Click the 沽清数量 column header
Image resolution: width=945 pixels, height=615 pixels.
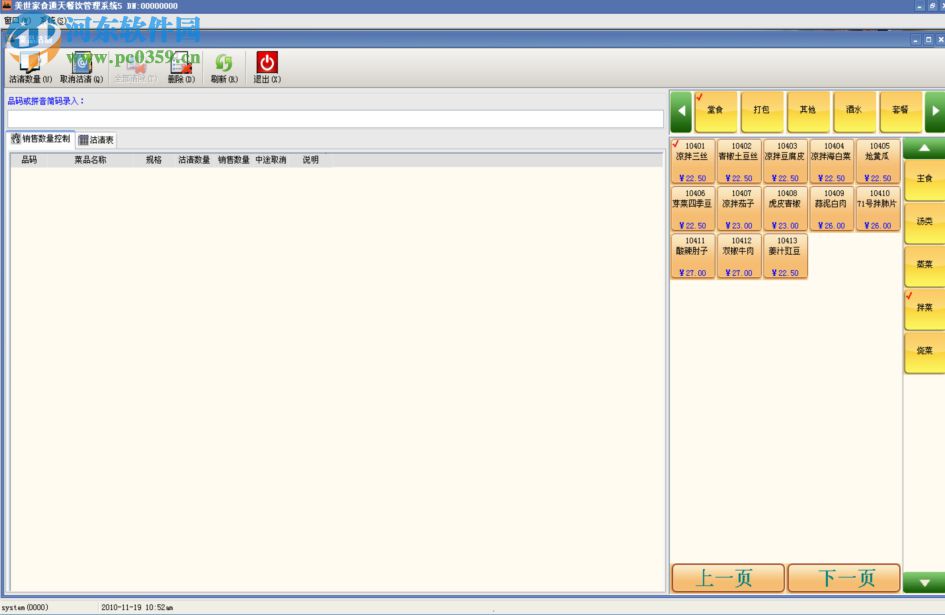(x=194, y=160)
